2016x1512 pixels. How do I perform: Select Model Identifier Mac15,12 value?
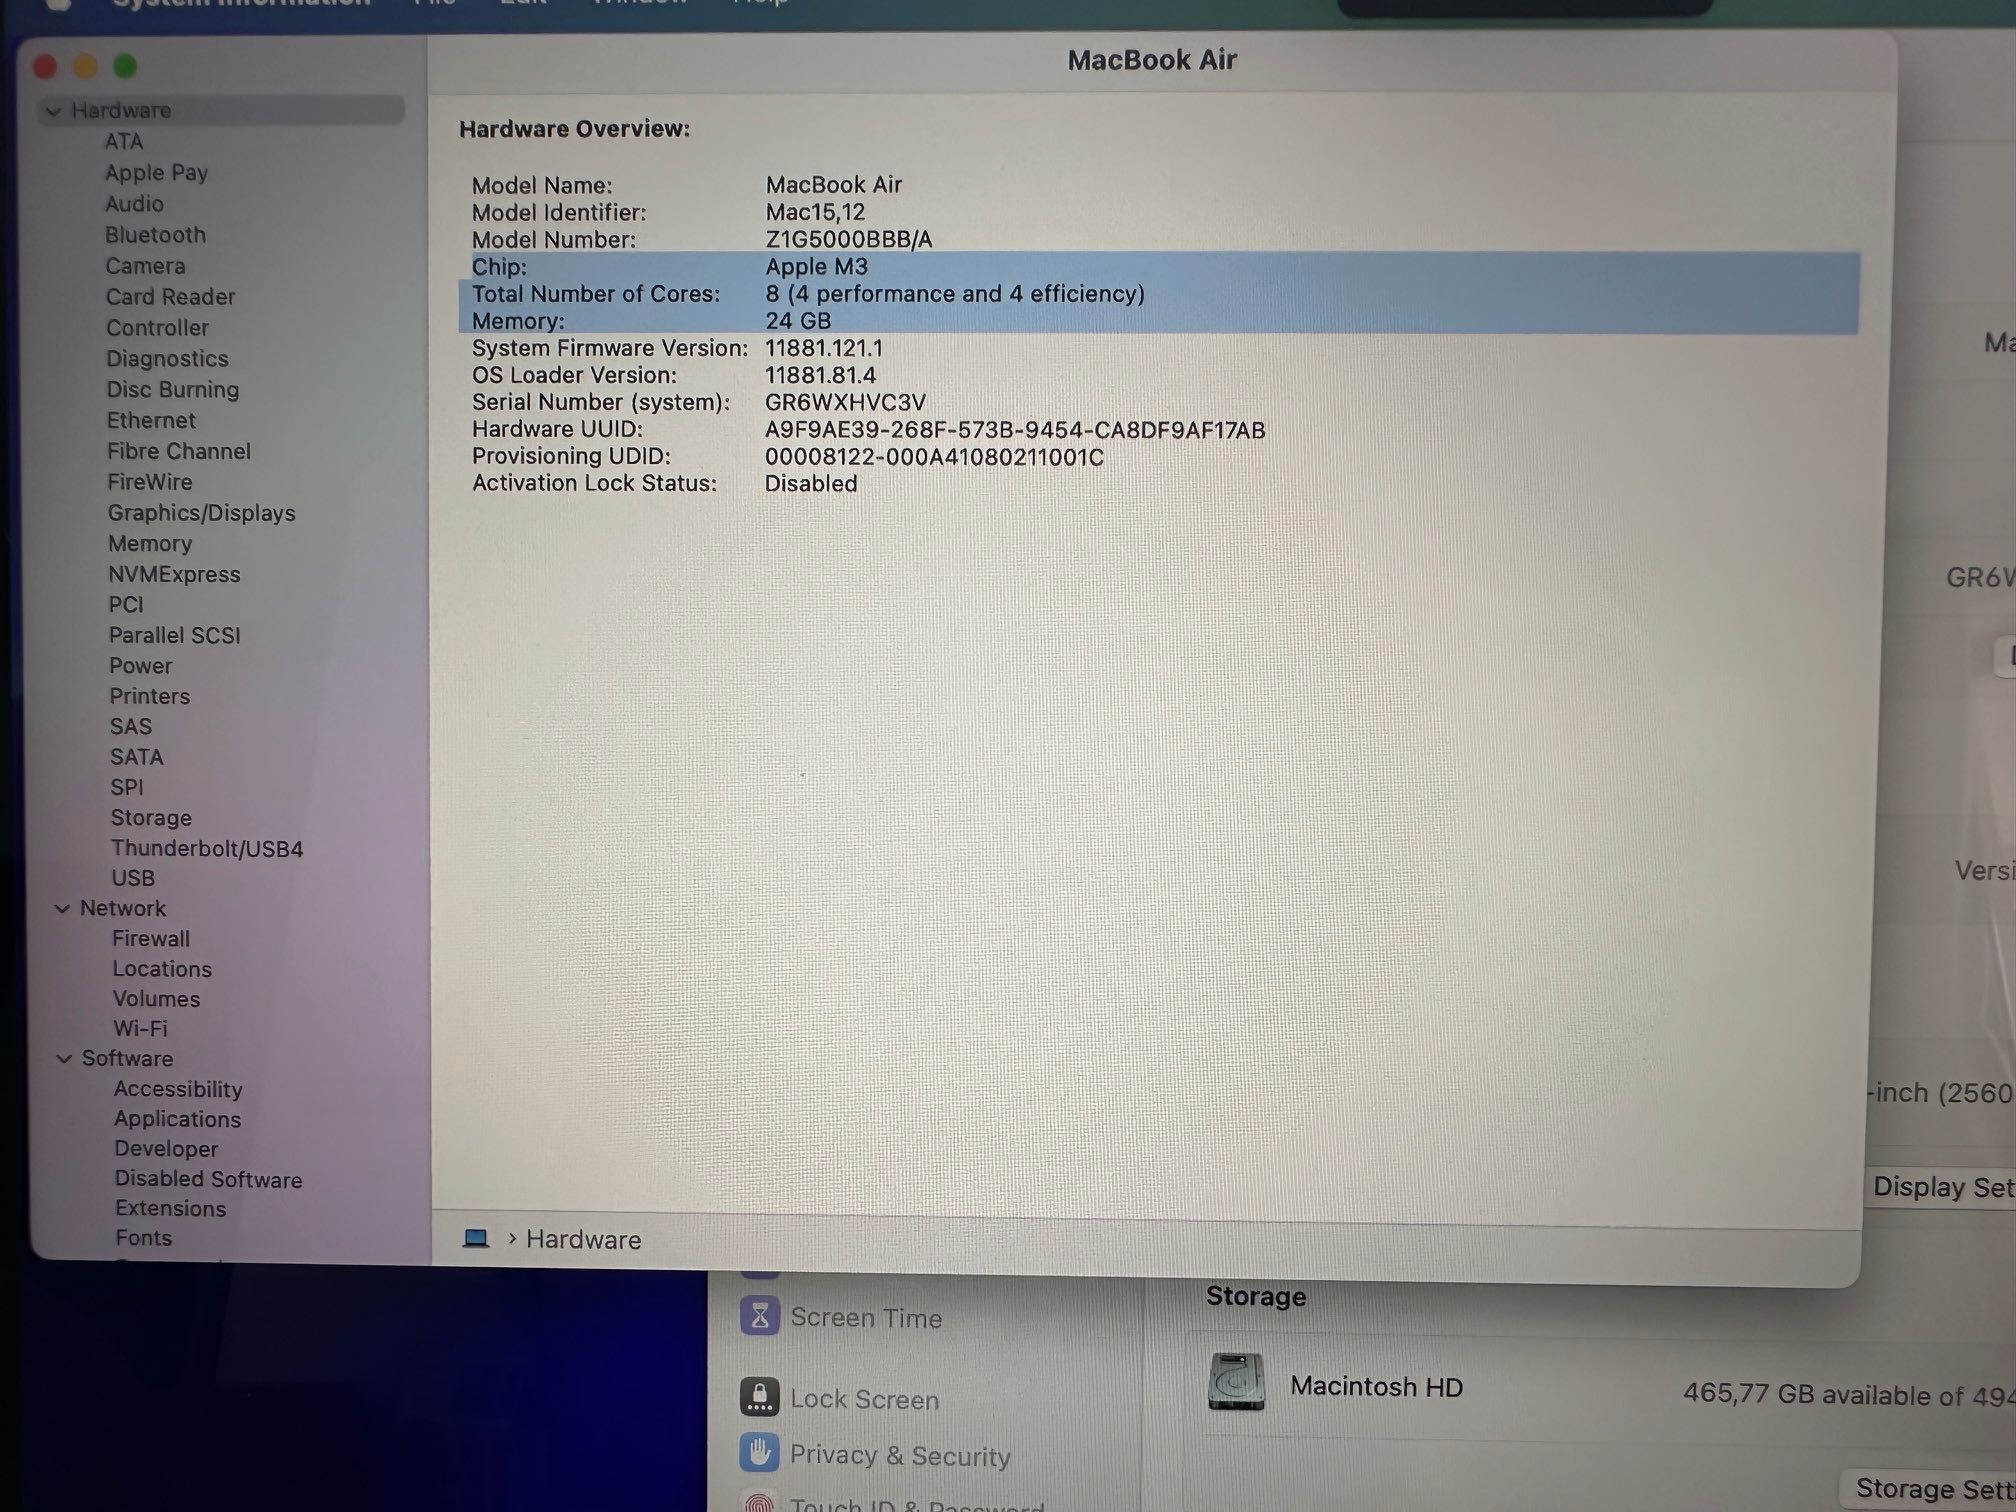point(815,213)
